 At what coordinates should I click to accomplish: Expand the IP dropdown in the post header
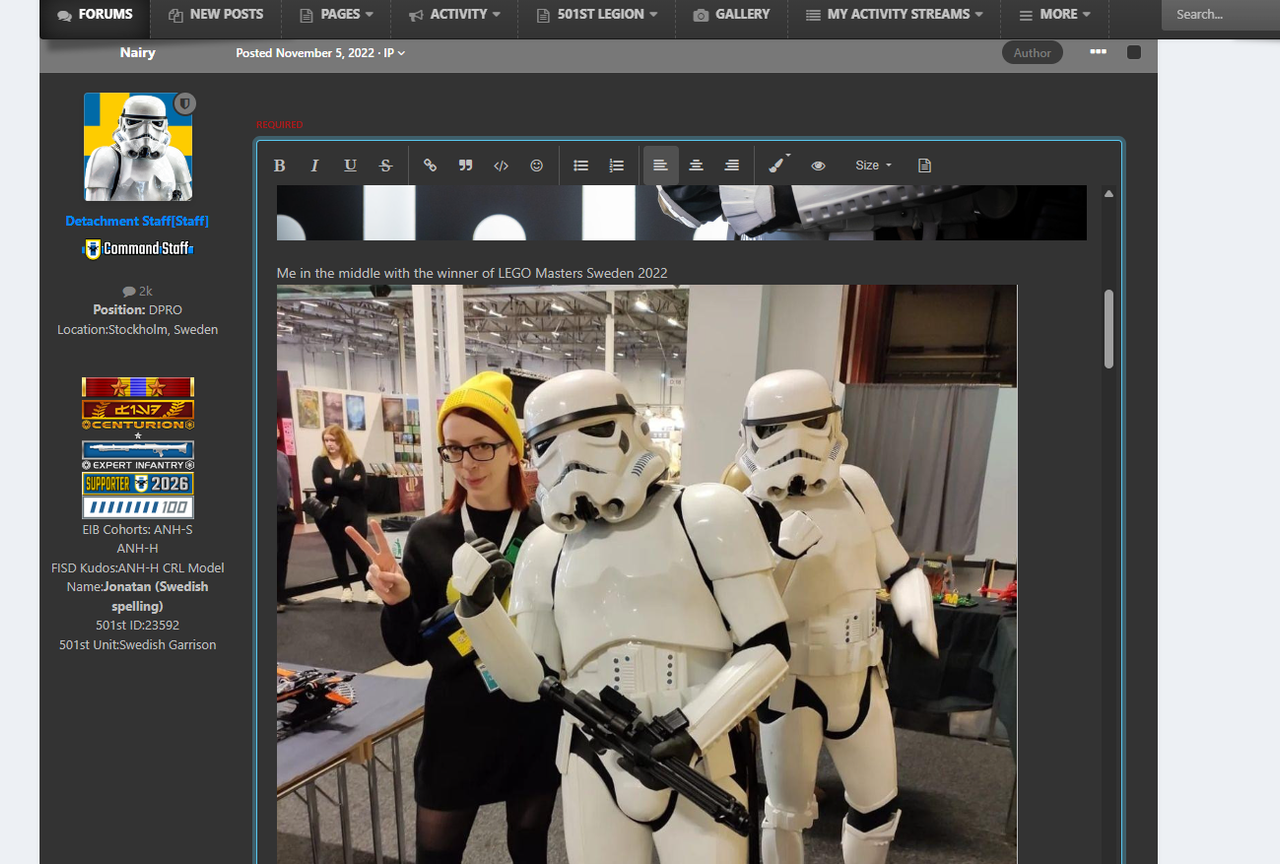click(x=395, y=53)
